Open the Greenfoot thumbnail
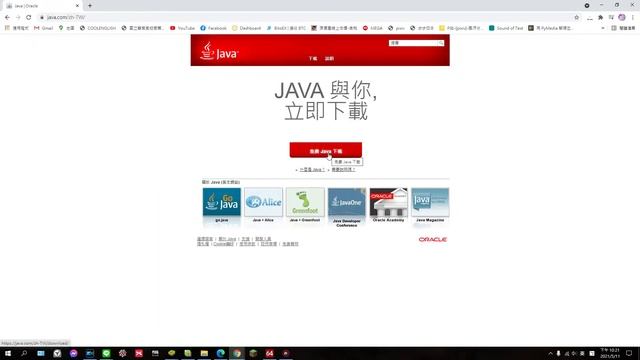640x360 pixels. coord(305,202)
